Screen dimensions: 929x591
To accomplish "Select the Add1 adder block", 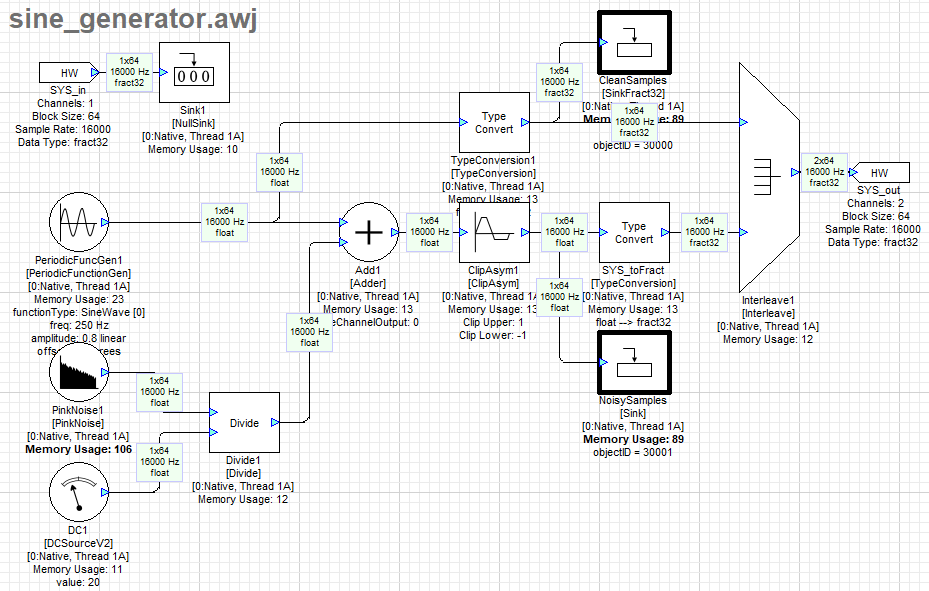I will click(370, 233).
